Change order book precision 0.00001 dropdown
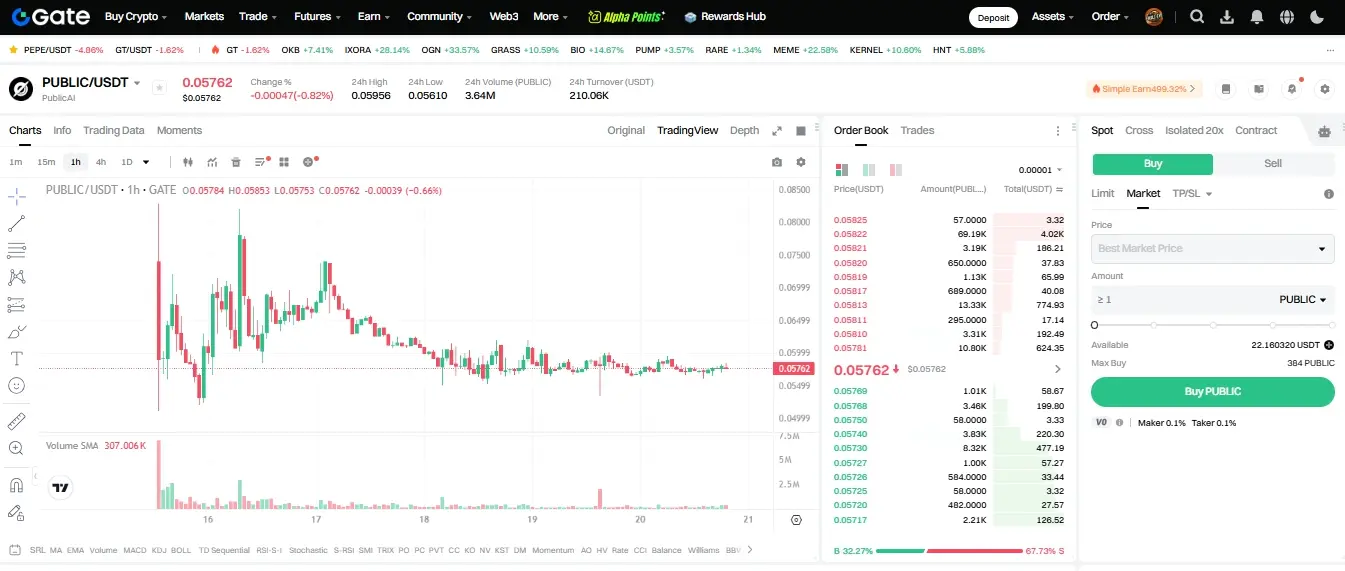 pyautogui.click(x=1040, y=170)
